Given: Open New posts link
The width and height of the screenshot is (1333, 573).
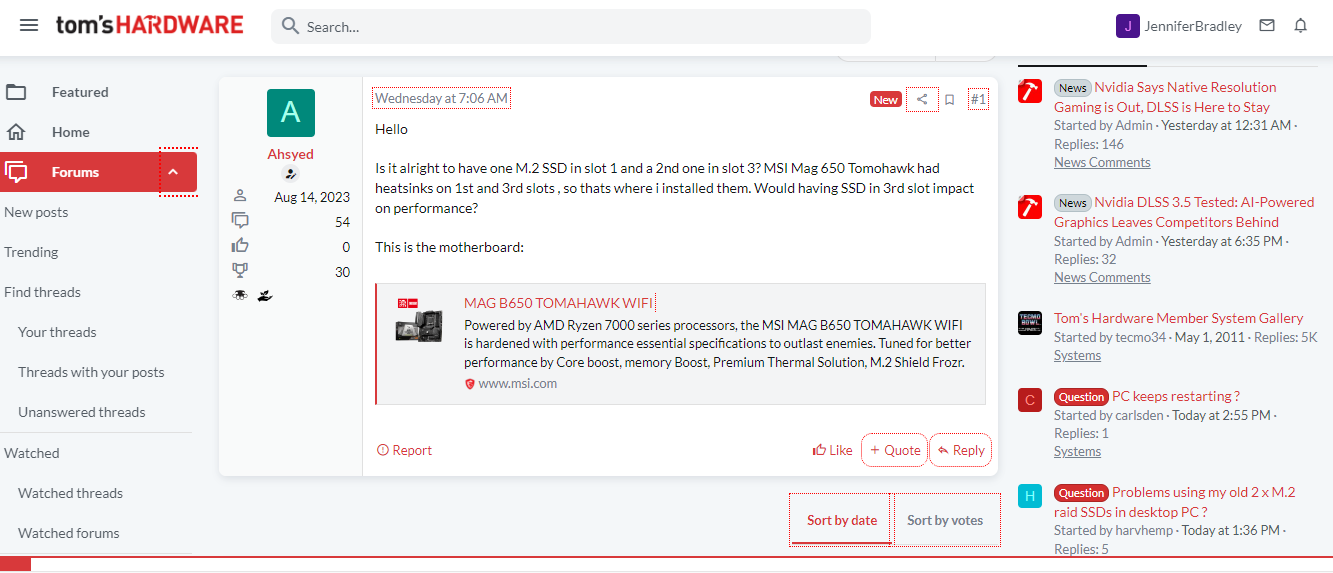Looking at the screenshot, I should point(36,212).
